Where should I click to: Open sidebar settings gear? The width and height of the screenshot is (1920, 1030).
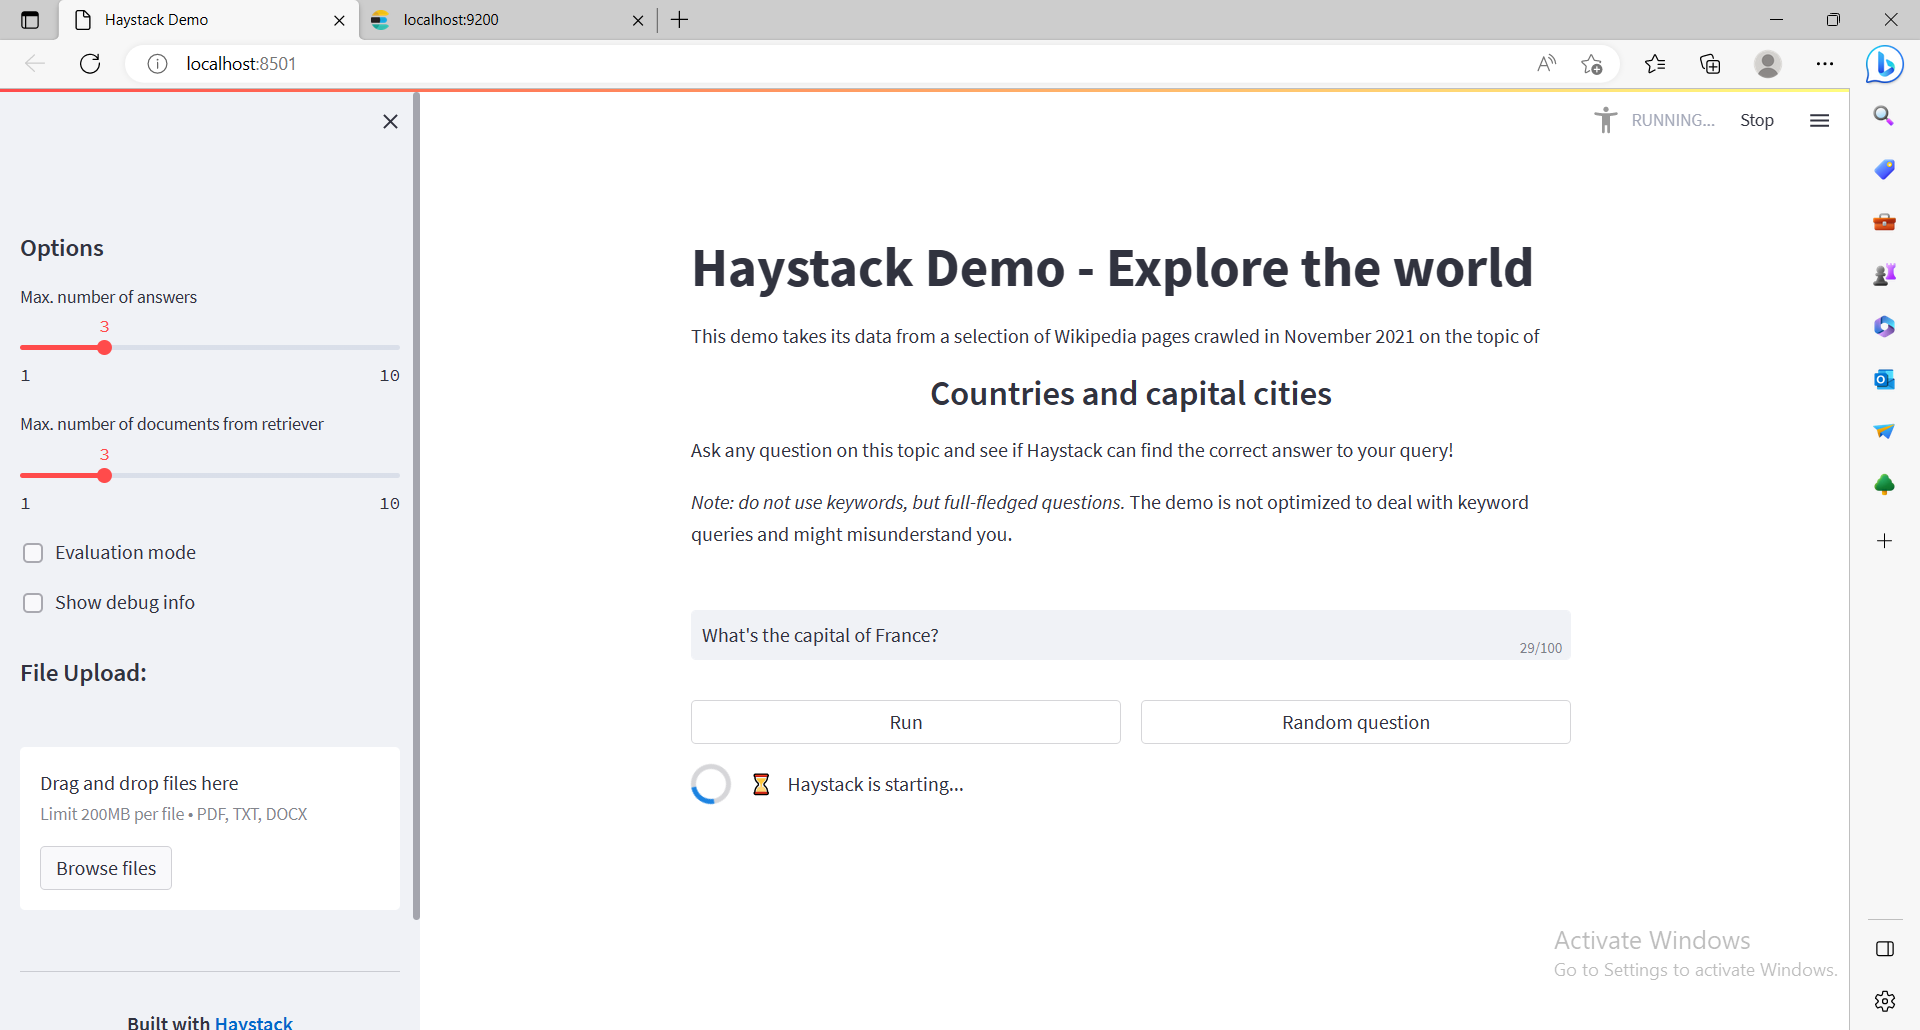(1885, 1001)
